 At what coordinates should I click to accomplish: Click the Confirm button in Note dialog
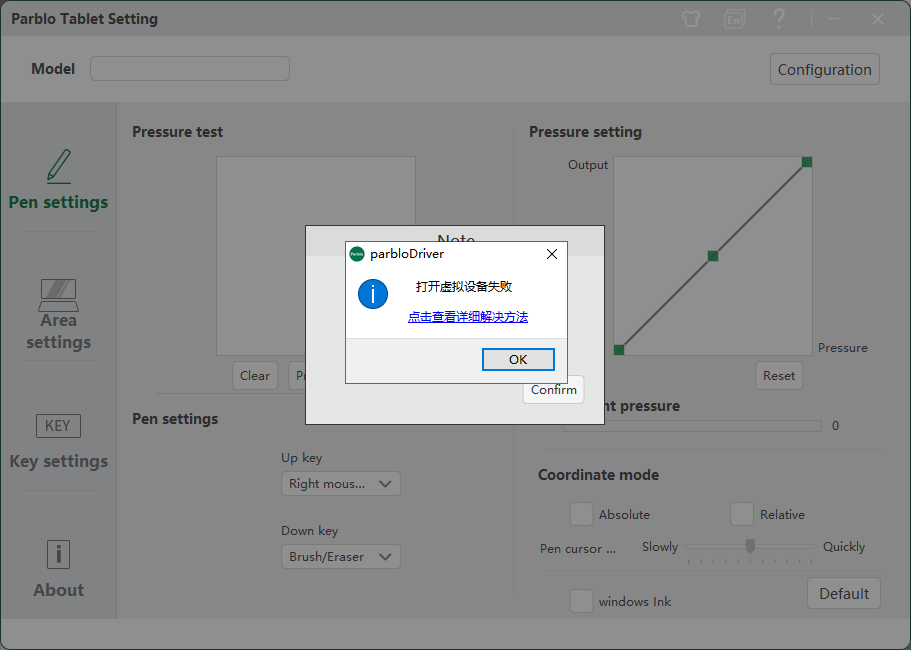554,390
